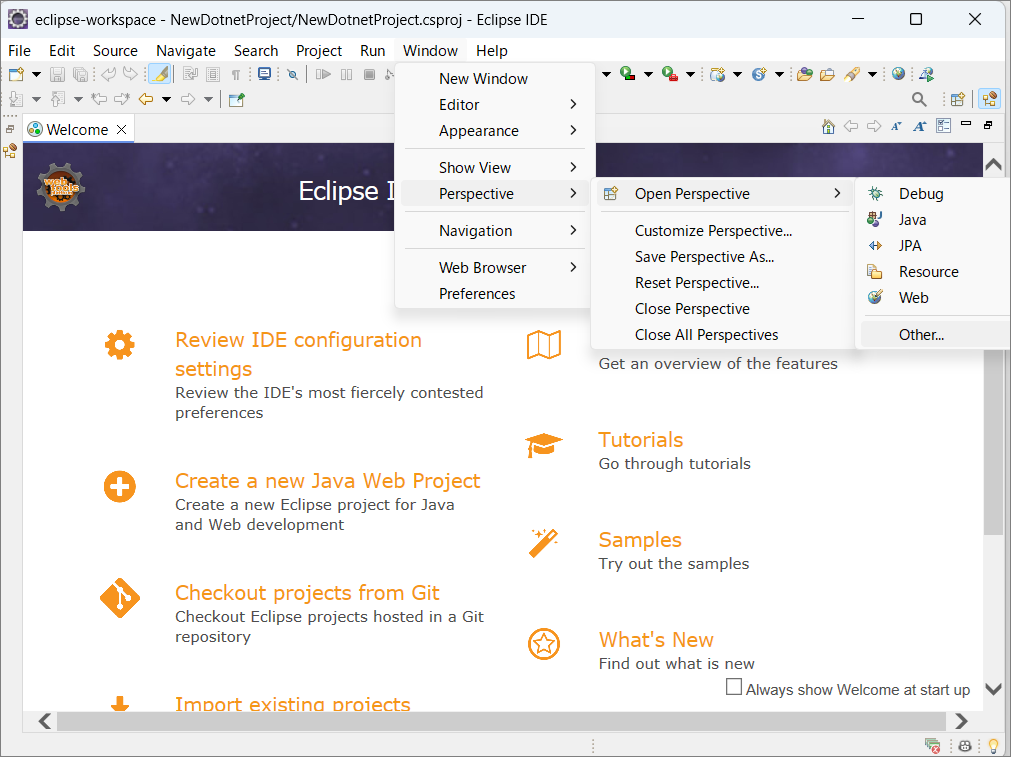This screenshot has height=757, width=1011.
Task: Click the Pin Editor toolbar icon
Action: click(x=237, y=99)
